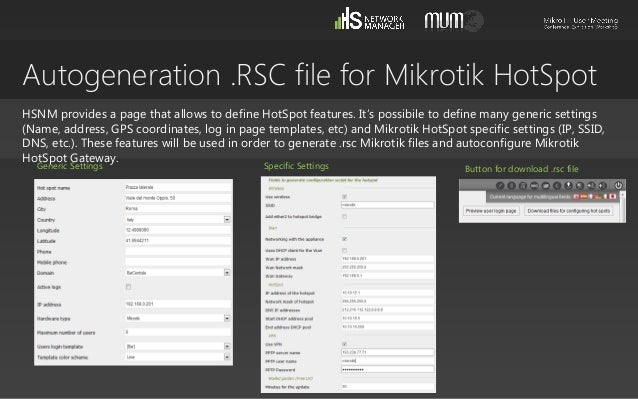Image resolution: width=638 pixels, height=399 pixels.
Task: Click the PPTP Password field
Action: click(x=387, y=369)
